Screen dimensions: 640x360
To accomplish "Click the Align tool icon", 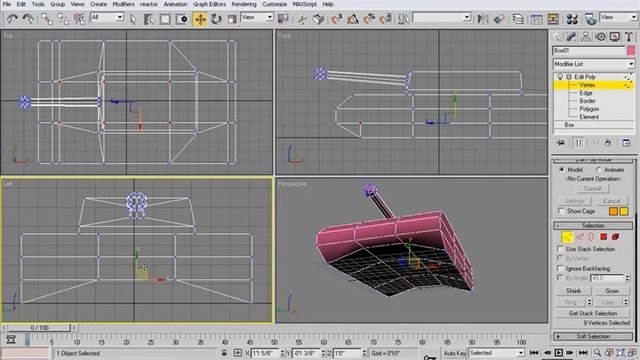I will tap(499, 19).
